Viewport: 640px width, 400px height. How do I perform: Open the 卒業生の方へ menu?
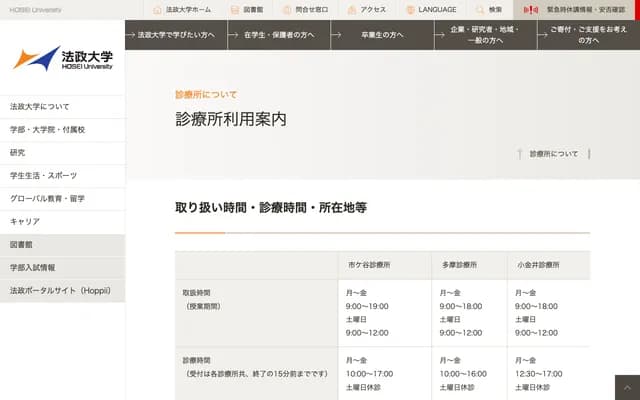tap(382, 35)
